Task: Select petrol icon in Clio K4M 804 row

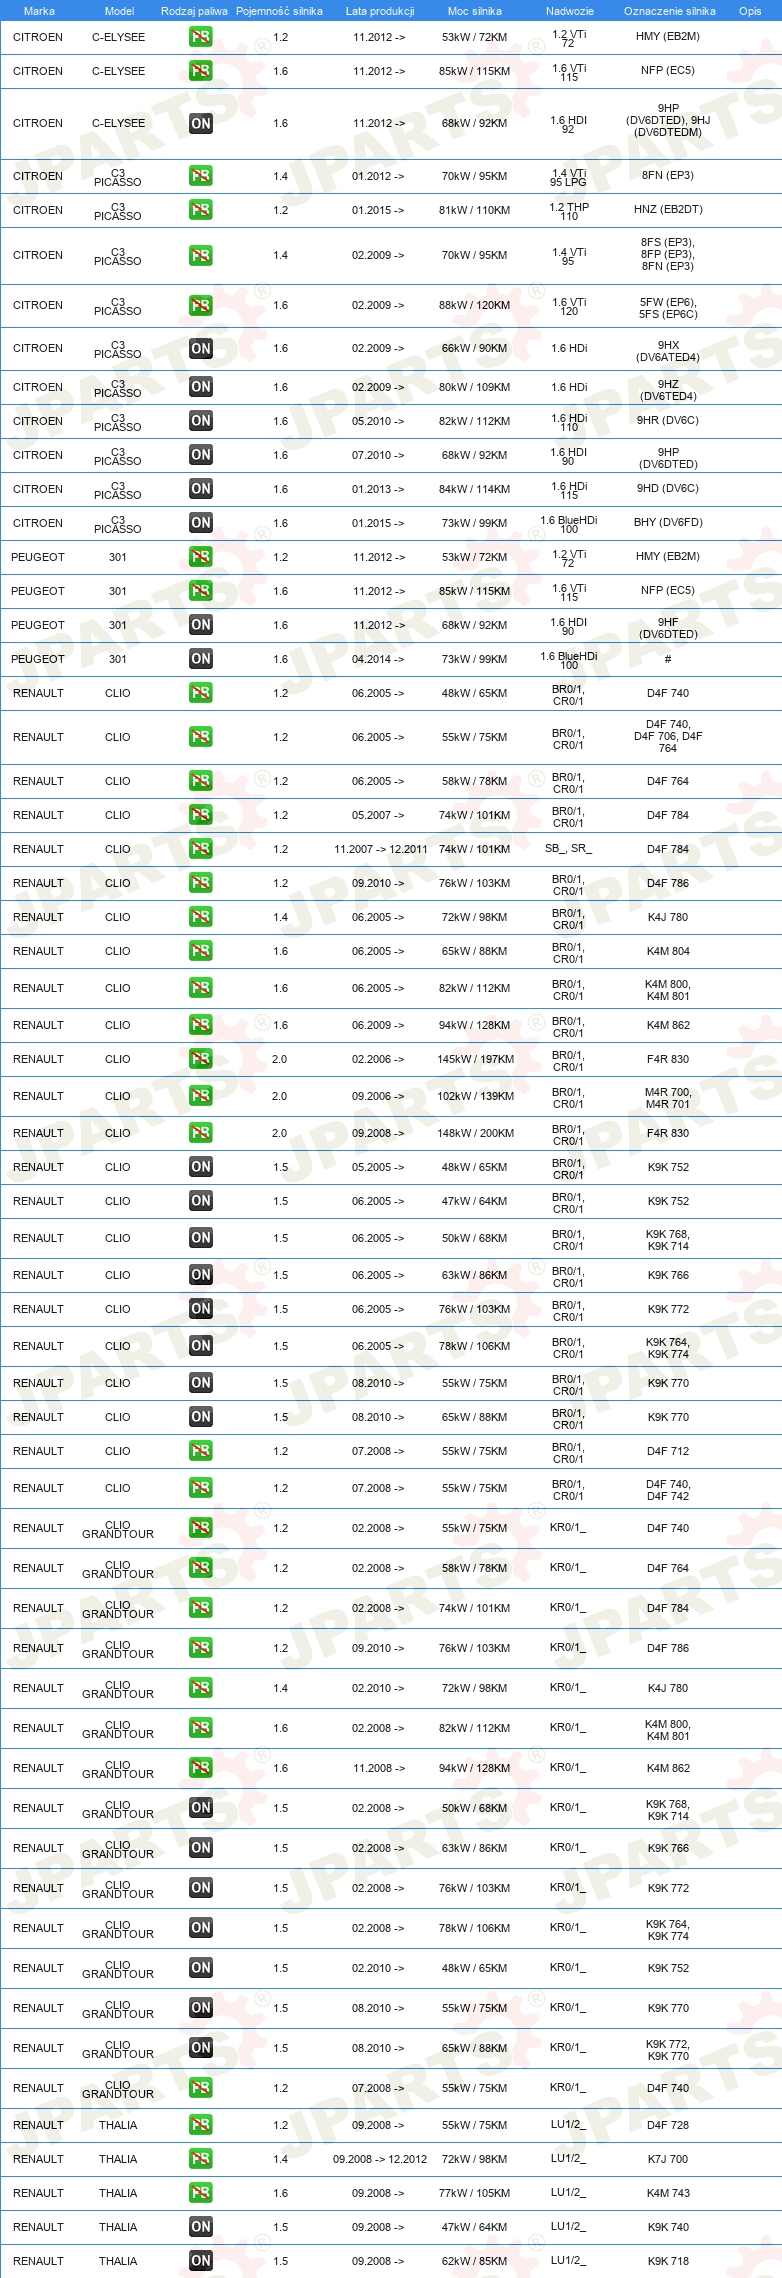Action: [201, 951]
